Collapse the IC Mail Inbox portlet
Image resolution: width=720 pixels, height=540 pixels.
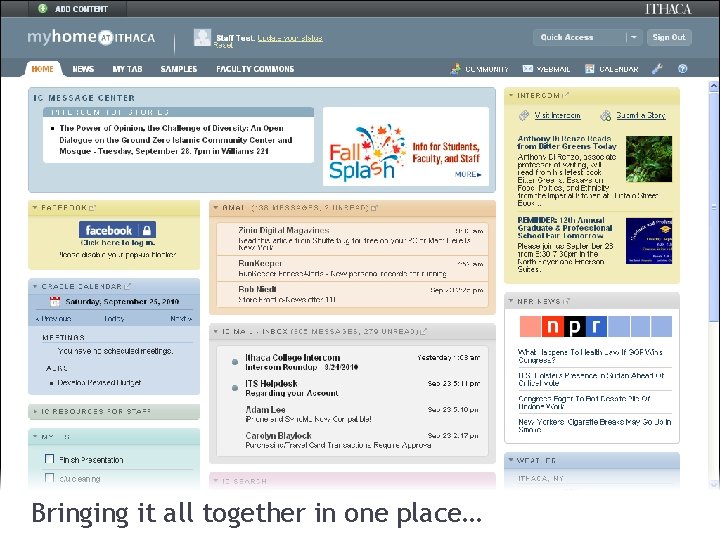pos(216,331)
